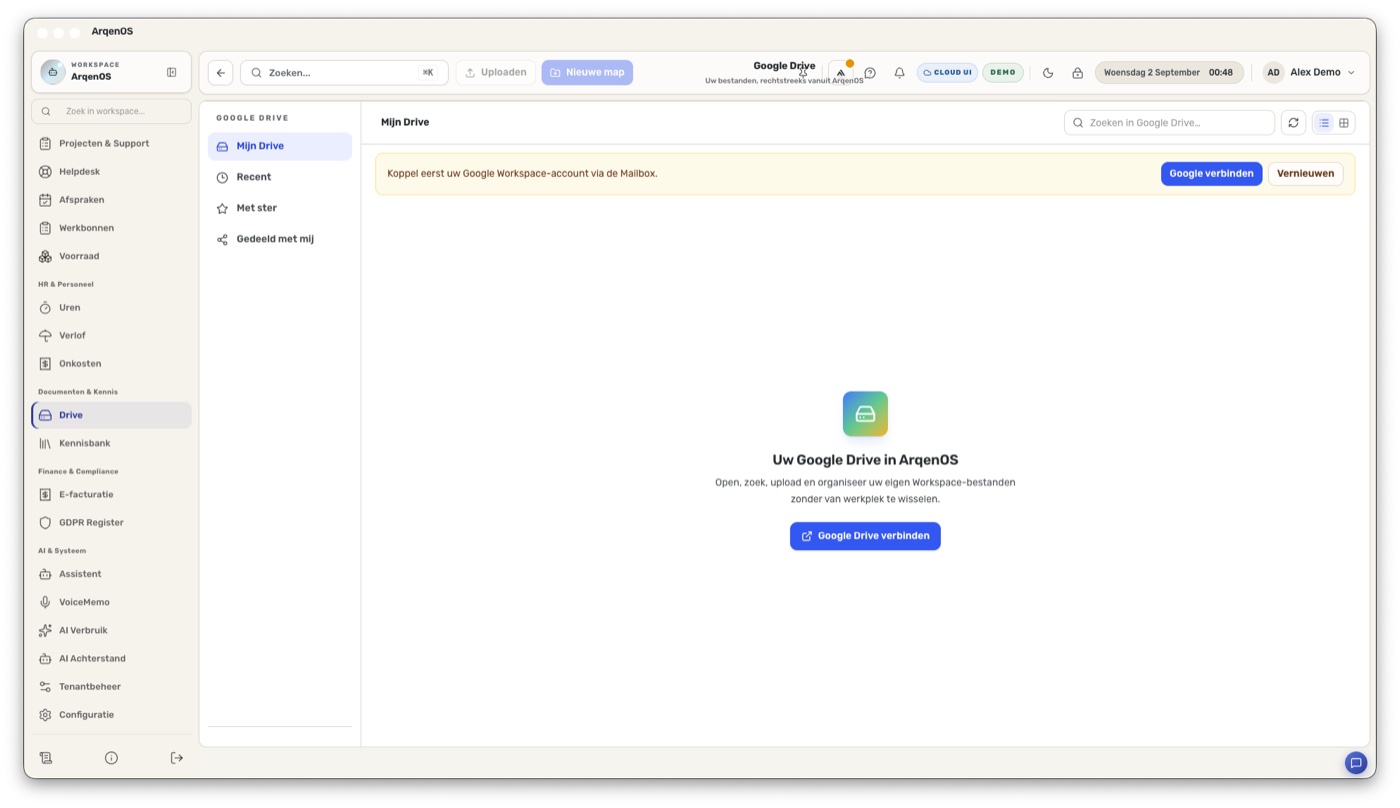Lock the screen with the padlock icon

[x=1077, y=73]
